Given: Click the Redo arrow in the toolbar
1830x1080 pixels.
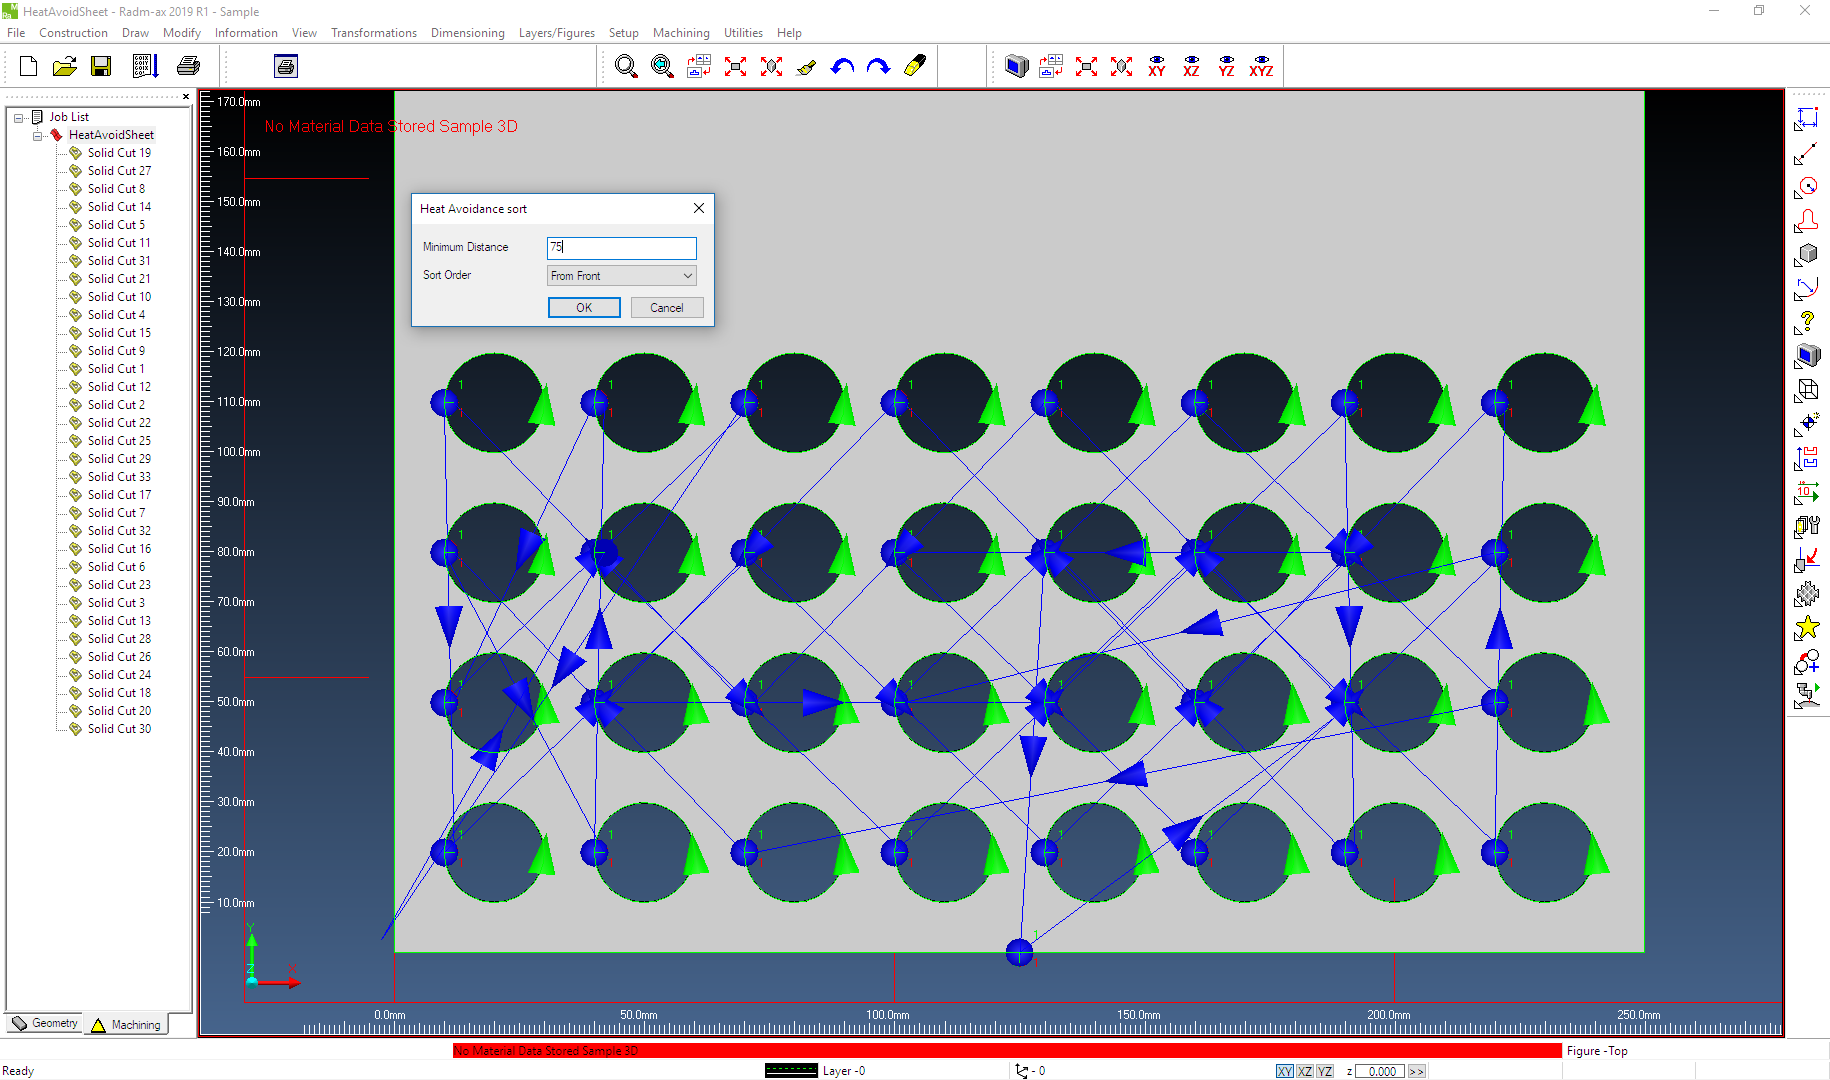Looking at the screenshot, I should (878, 67).
